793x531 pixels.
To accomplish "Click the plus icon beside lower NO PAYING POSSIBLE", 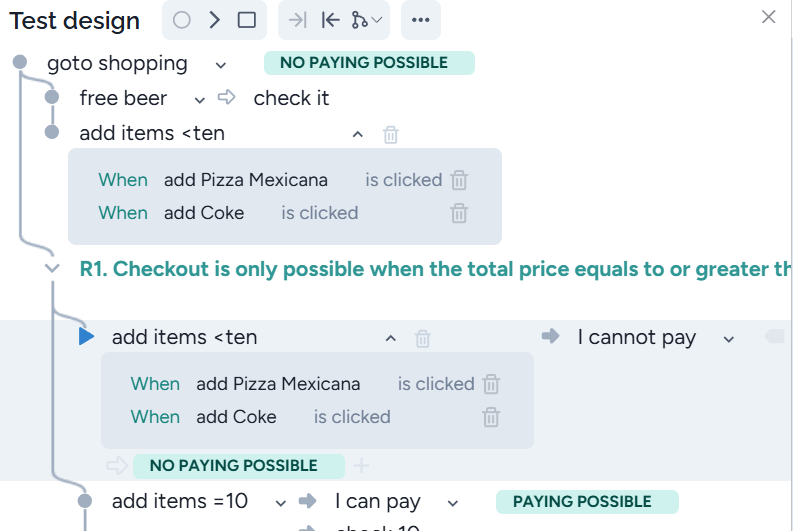I will 361,465.
